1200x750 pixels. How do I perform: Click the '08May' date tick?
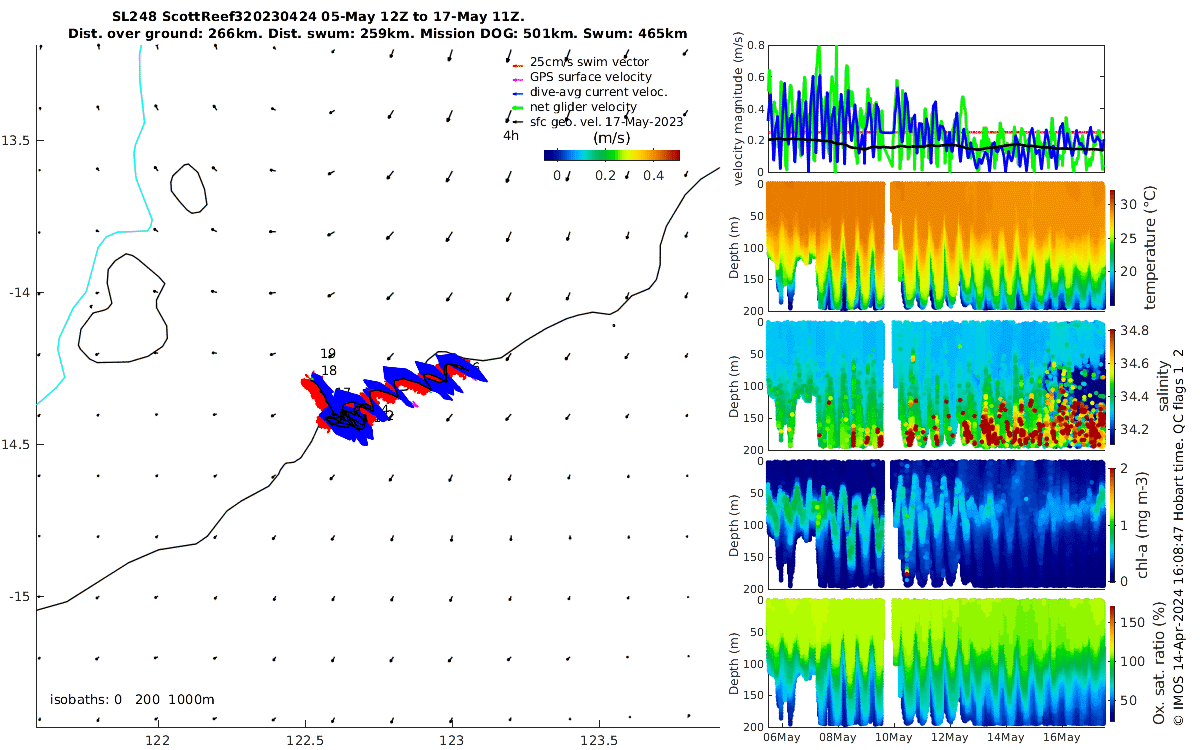[837, 737]
